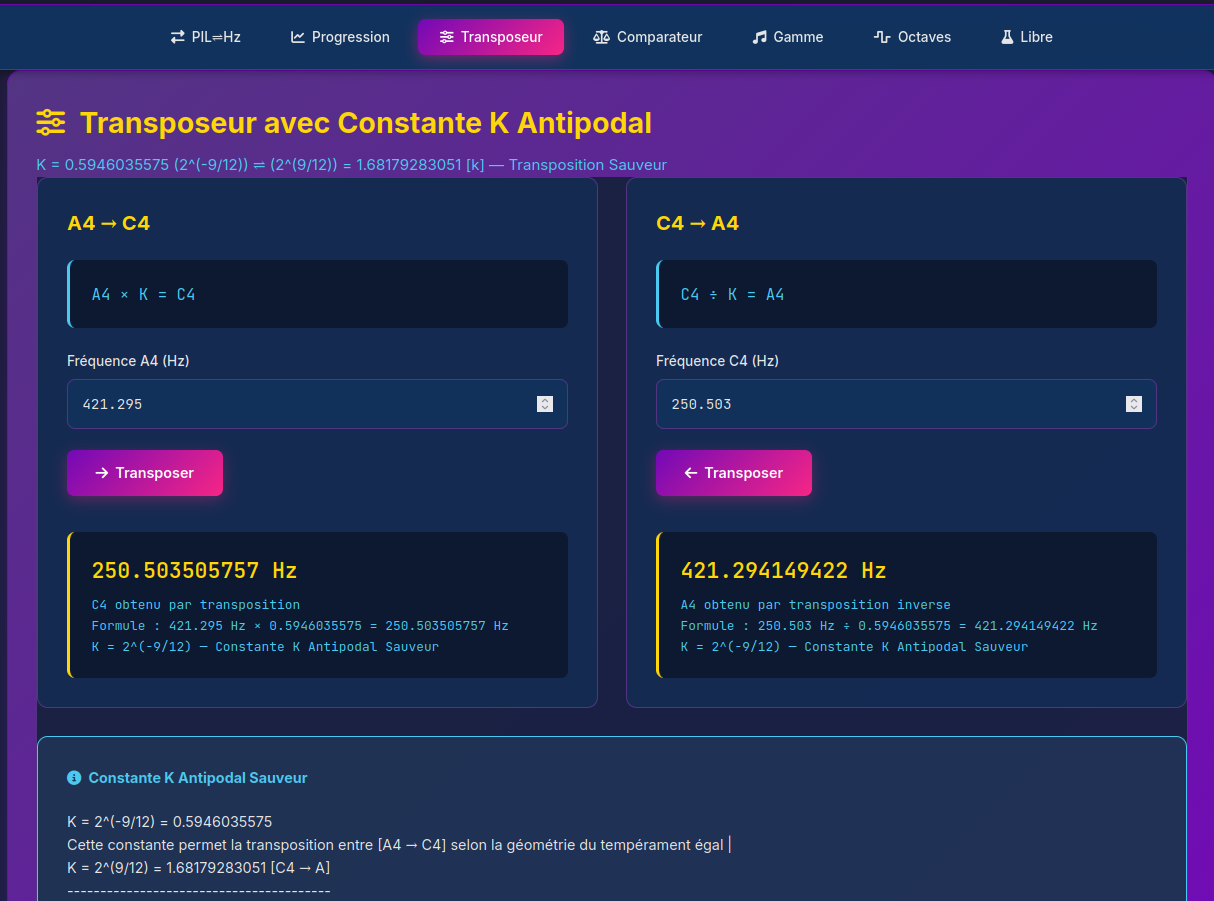Click the 250.503505757 Hz result value
Viewport: 1214px width, 901px height.
(194, 571)
